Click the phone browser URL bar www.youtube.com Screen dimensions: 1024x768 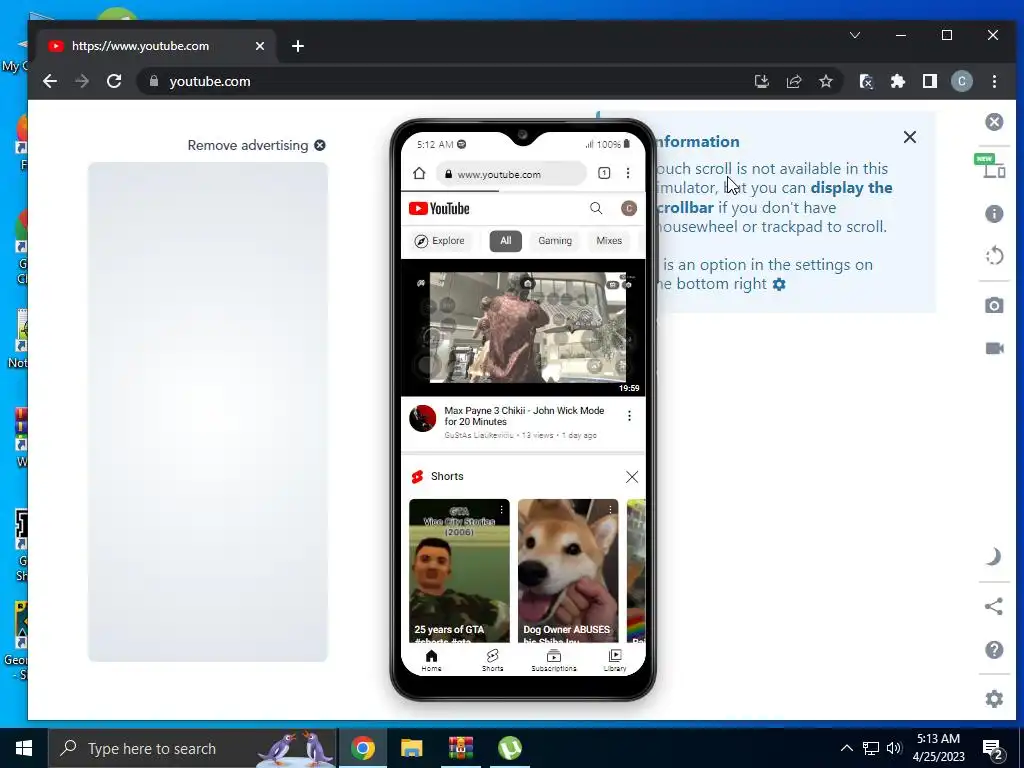coord(511,174)
